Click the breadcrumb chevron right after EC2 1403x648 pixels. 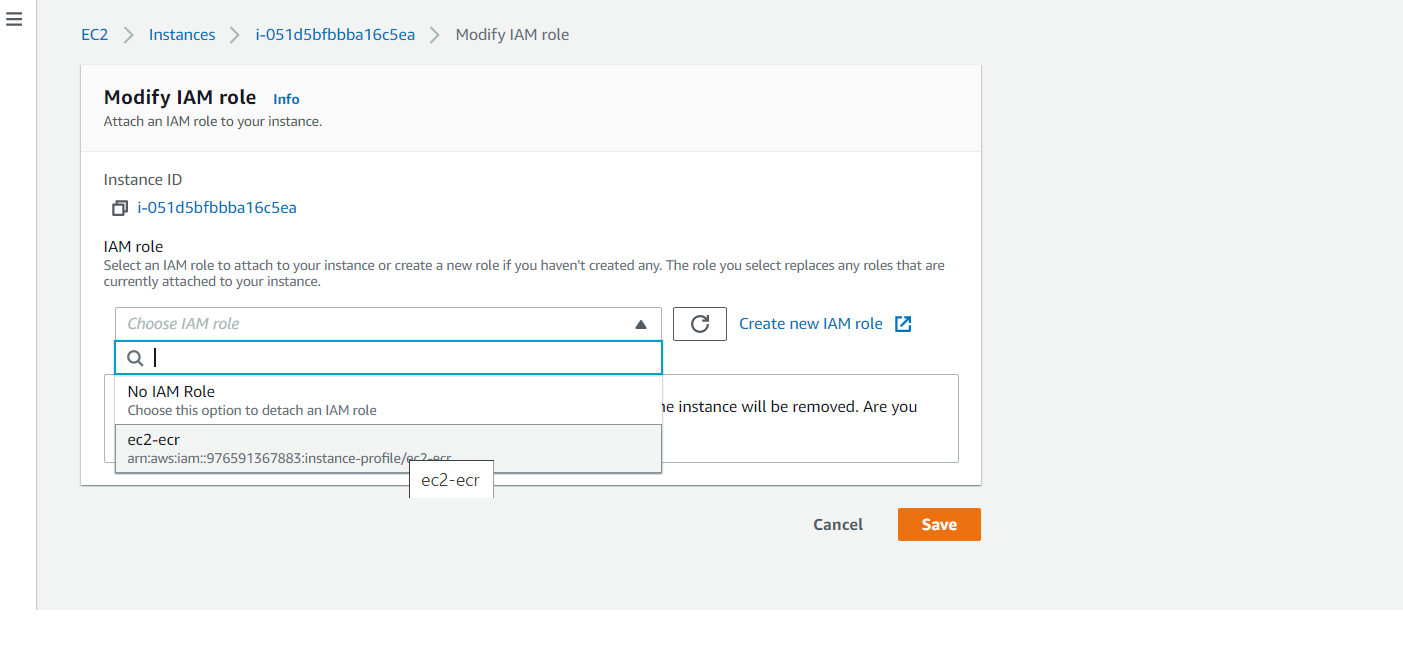(128, 35)
